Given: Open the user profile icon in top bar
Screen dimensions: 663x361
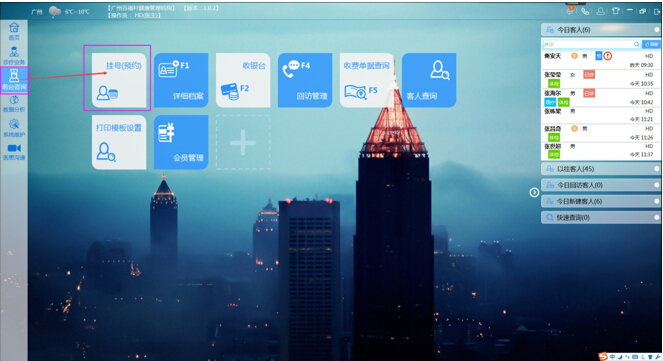Looking at the screenshot, I should (600, 11).
